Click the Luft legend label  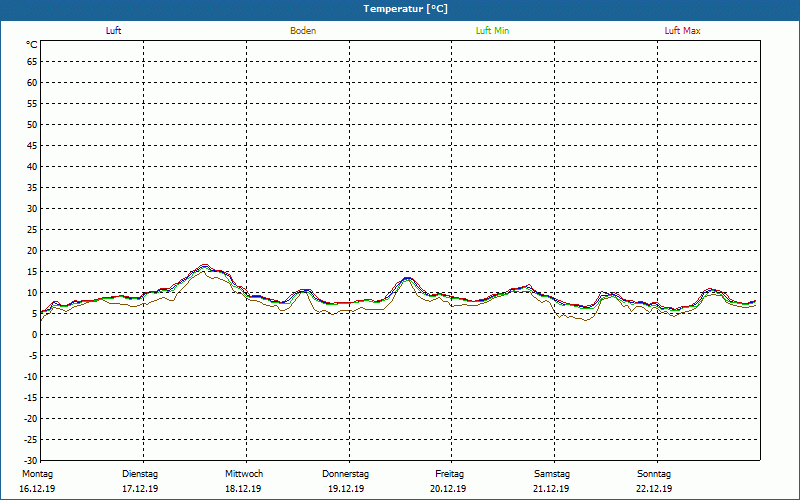(x=113, y=31)
